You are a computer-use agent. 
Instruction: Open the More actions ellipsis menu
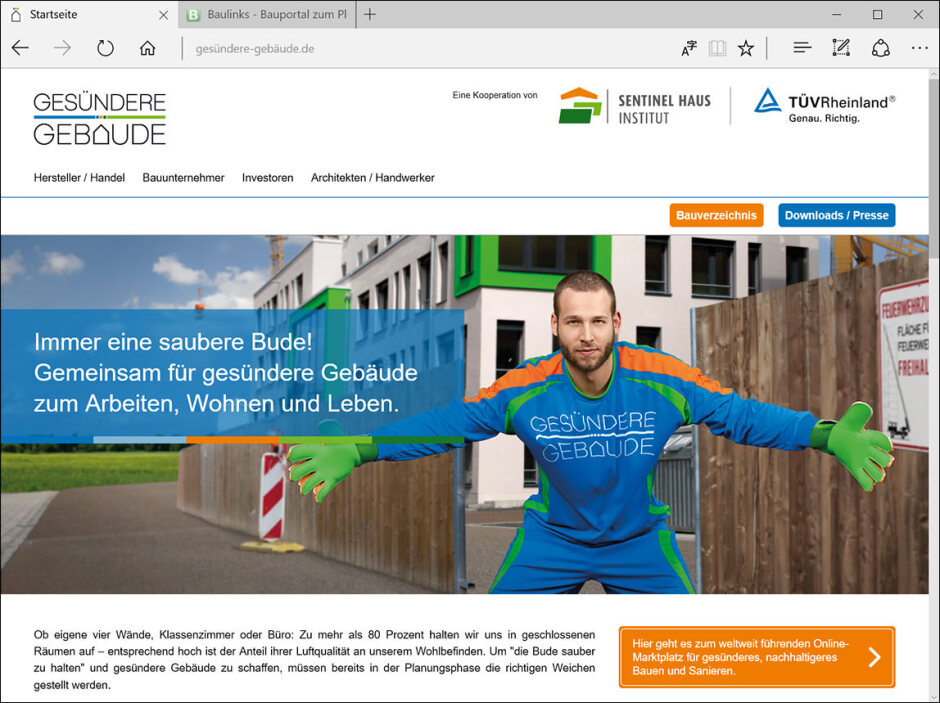click(x=919, y=48)
